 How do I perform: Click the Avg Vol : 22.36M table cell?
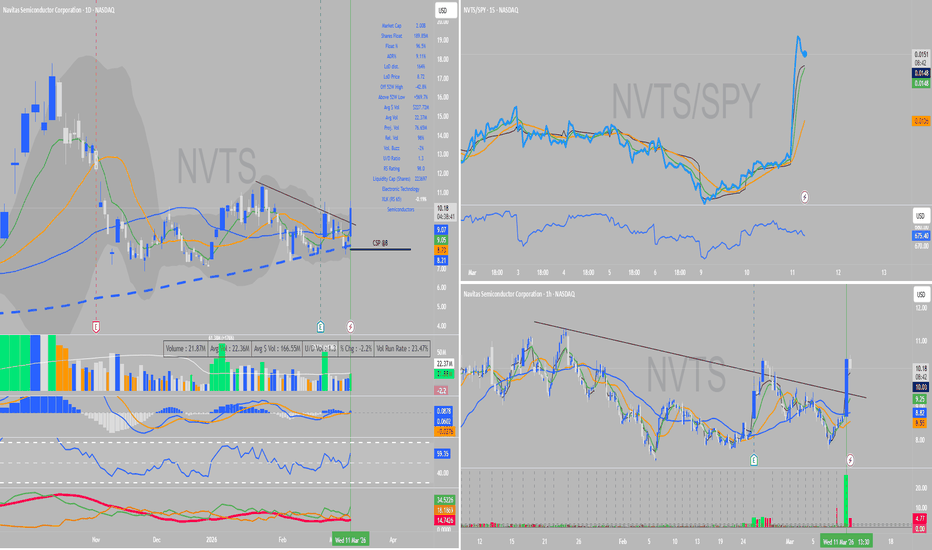[229, 348]
